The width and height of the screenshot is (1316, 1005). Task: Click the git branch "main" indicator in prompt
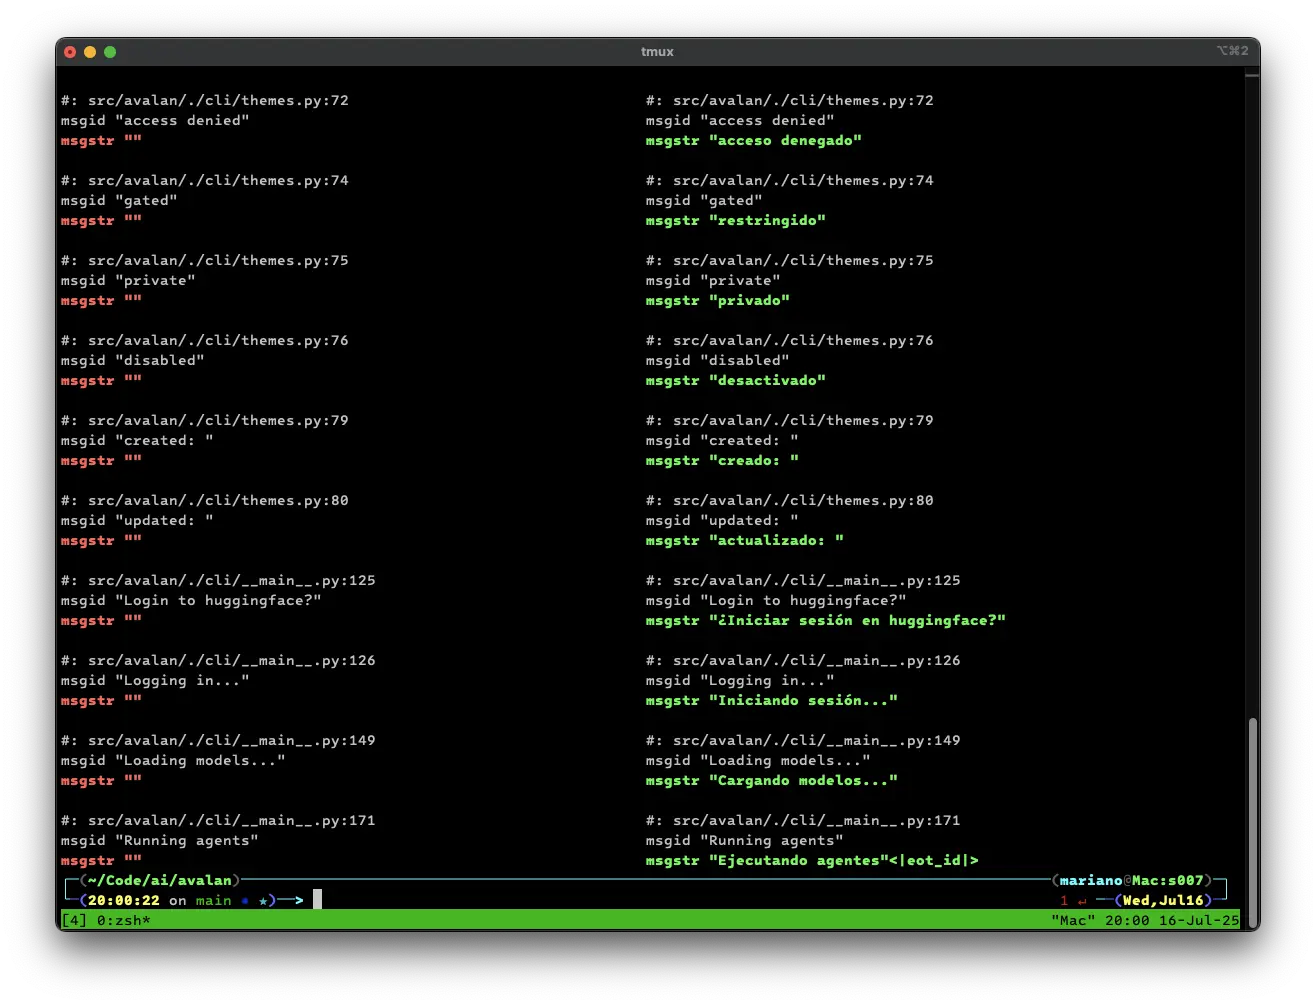(x=212, y=900)
